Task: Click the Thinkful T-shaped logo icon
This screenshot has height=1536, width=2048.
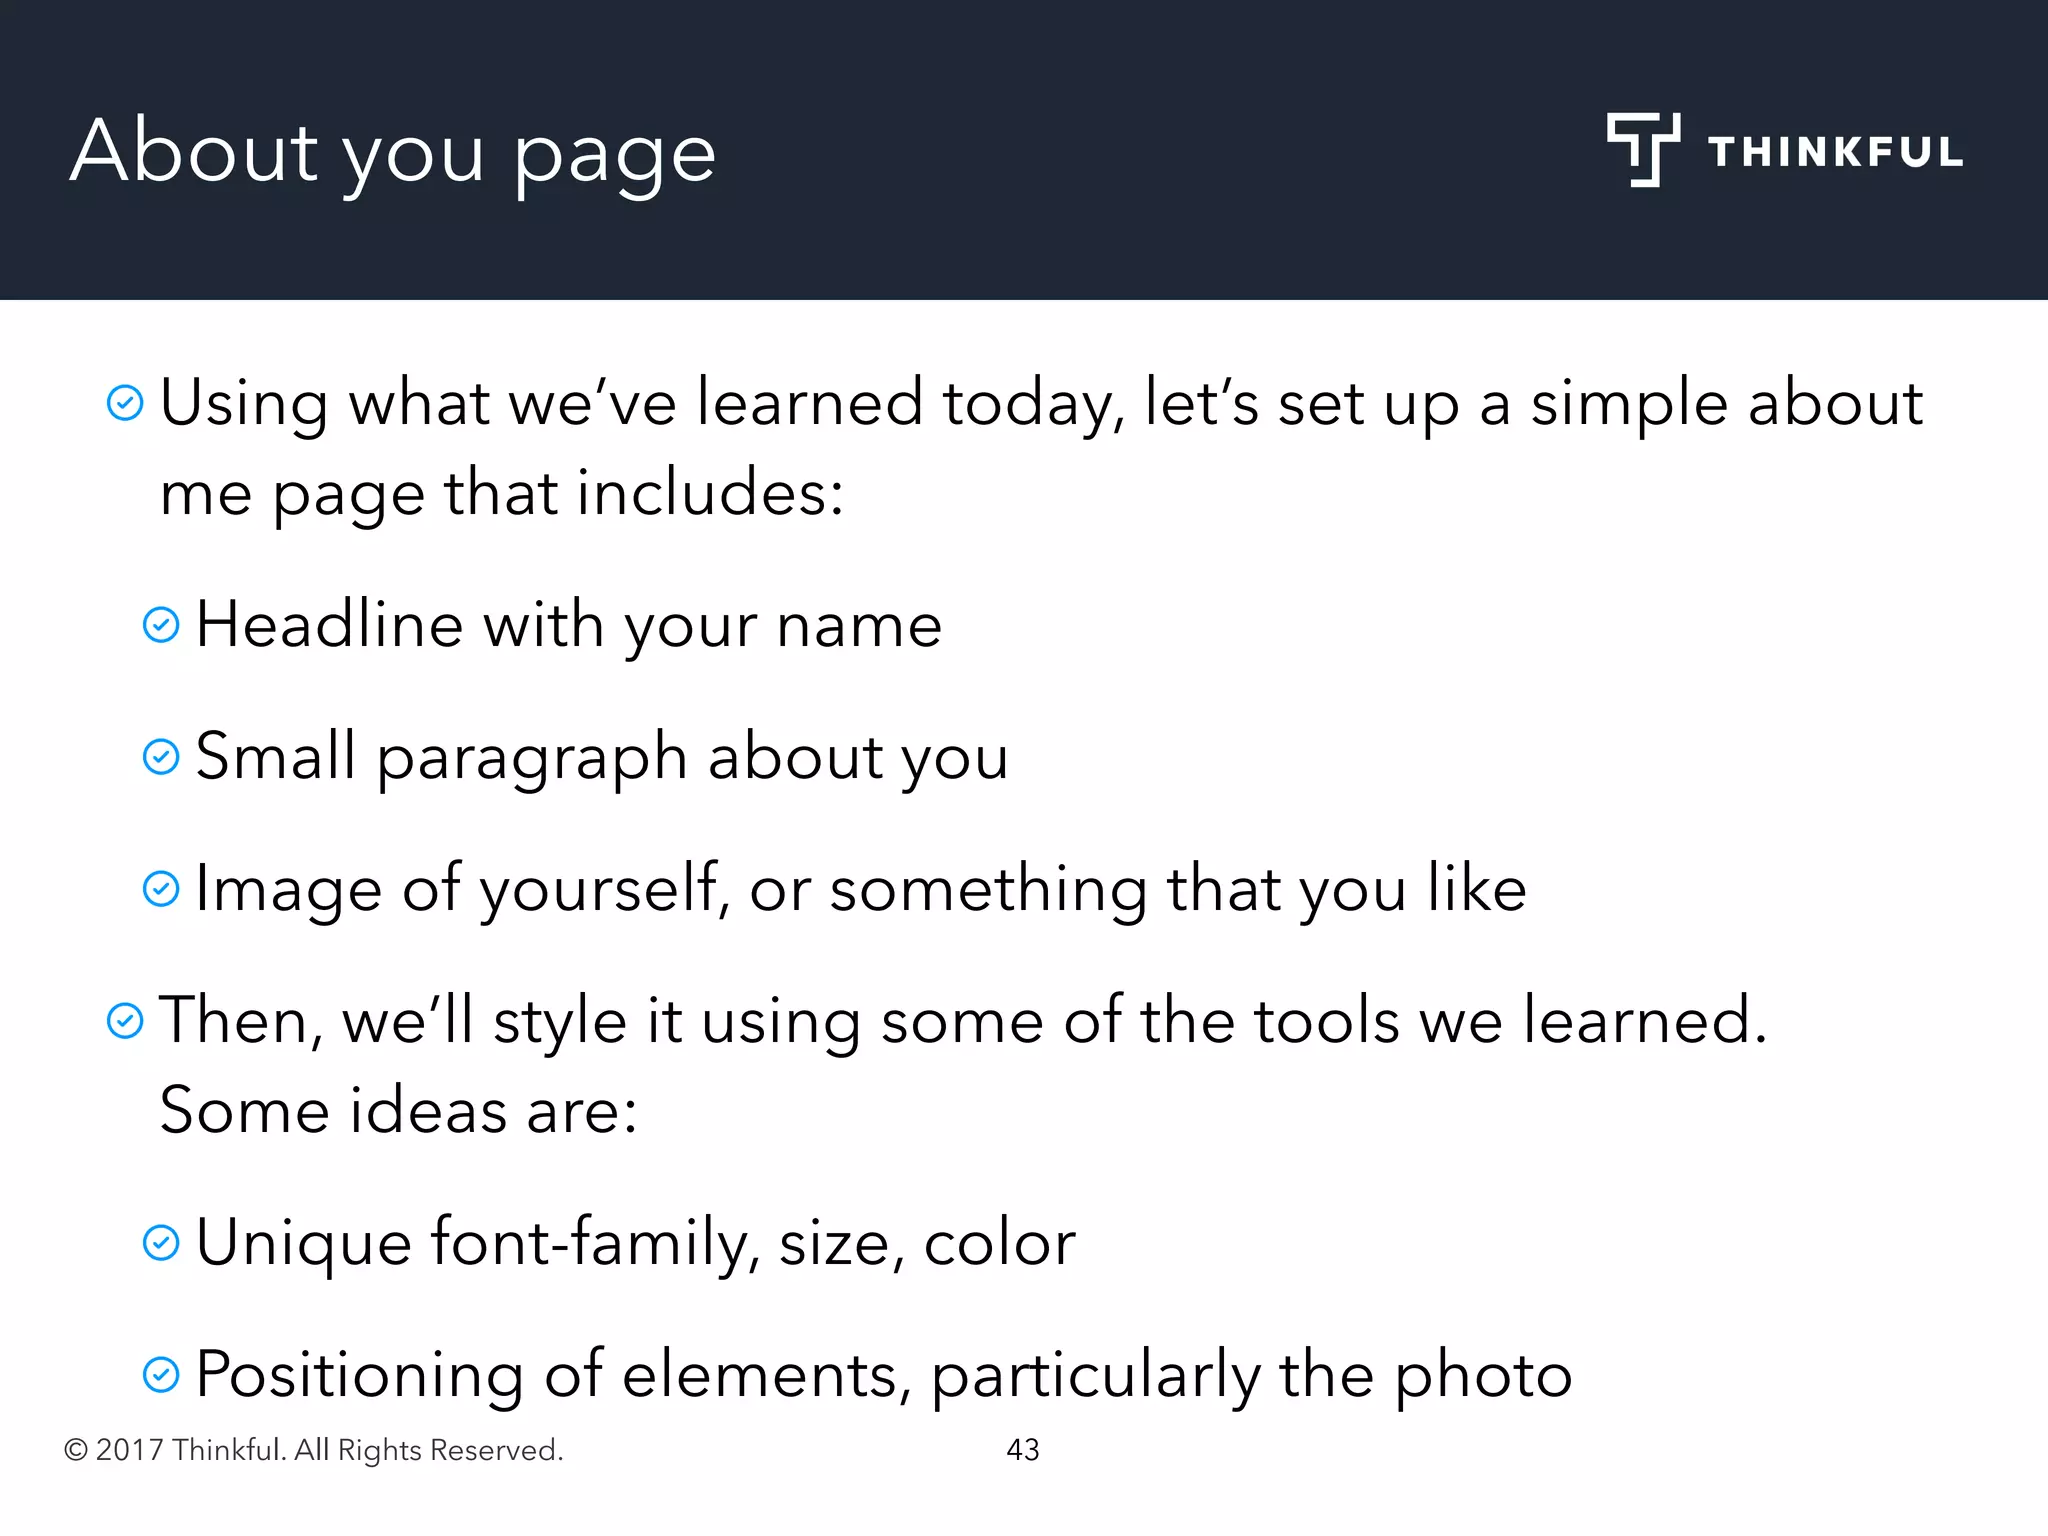Action: click(x=1642, y=150)
